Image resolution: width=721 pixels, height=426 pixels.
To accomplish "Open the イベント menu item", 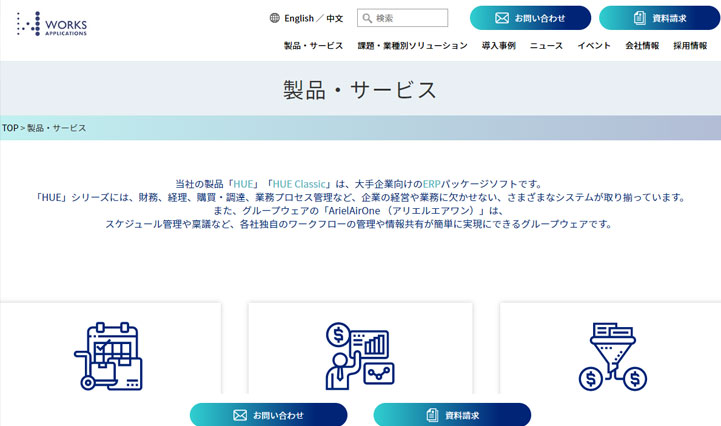I will (x=594, y=46).
